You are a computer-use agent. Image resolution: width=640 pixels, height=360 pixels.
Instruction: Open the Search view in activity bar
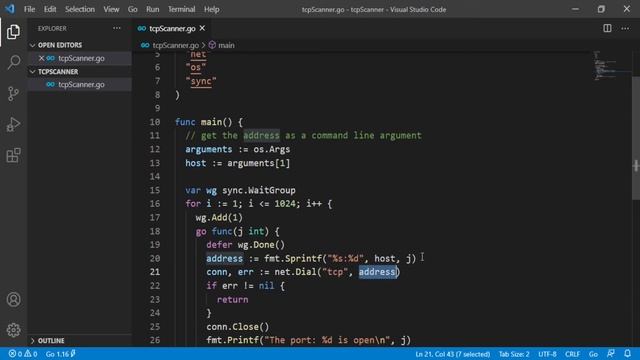pyautogui.click(x=13, y=62)
